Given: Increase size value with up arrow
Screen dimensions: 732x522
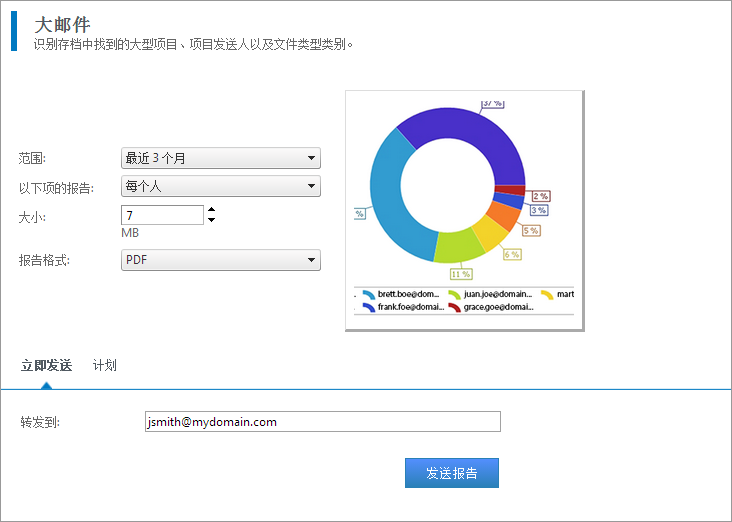Looking at the screenshot, I should (x=211, y=210).
